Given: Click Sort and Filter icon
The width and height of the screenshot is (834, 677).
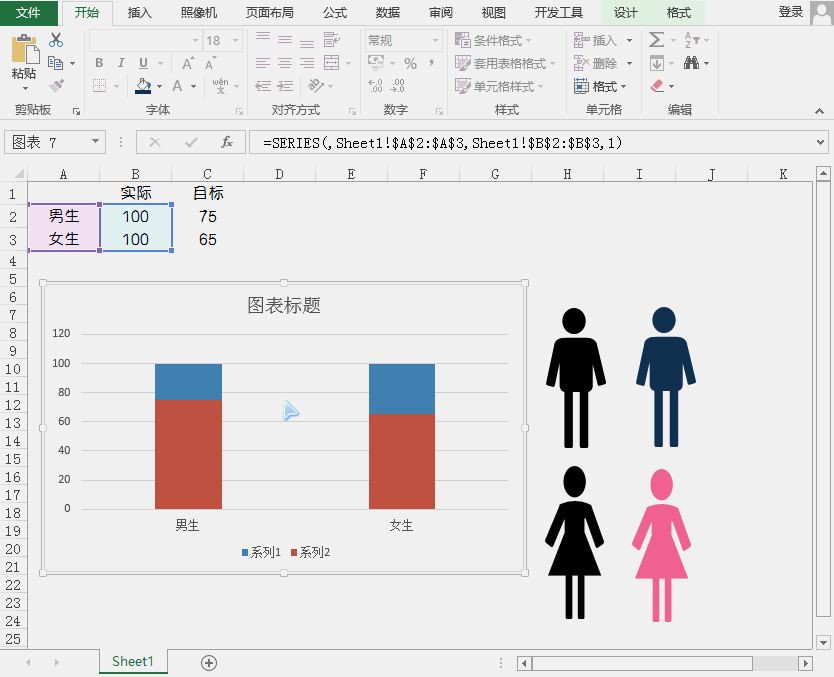Looking at the screenshot, I should tap(691, 40).
